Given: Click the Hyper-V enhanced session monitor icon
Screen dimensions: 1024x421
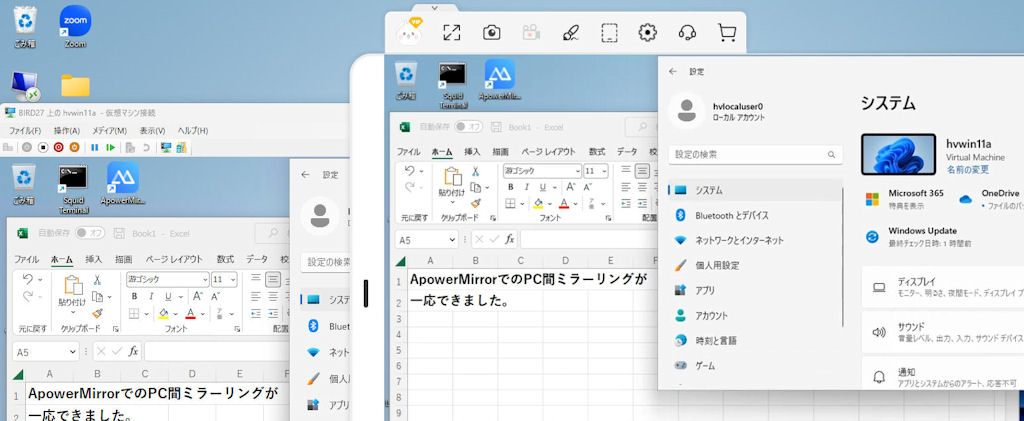Looking at the screenshot, I should pos(166,148).
